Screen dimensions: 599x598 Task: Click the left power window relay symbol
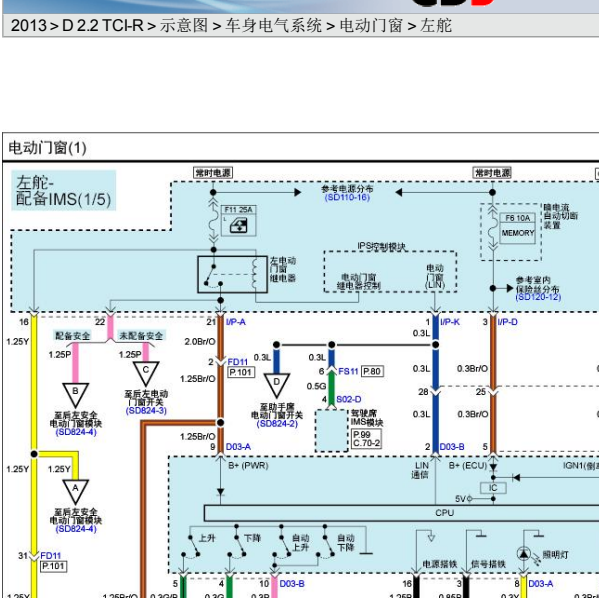pyautogui.click(x=232, y=274)
